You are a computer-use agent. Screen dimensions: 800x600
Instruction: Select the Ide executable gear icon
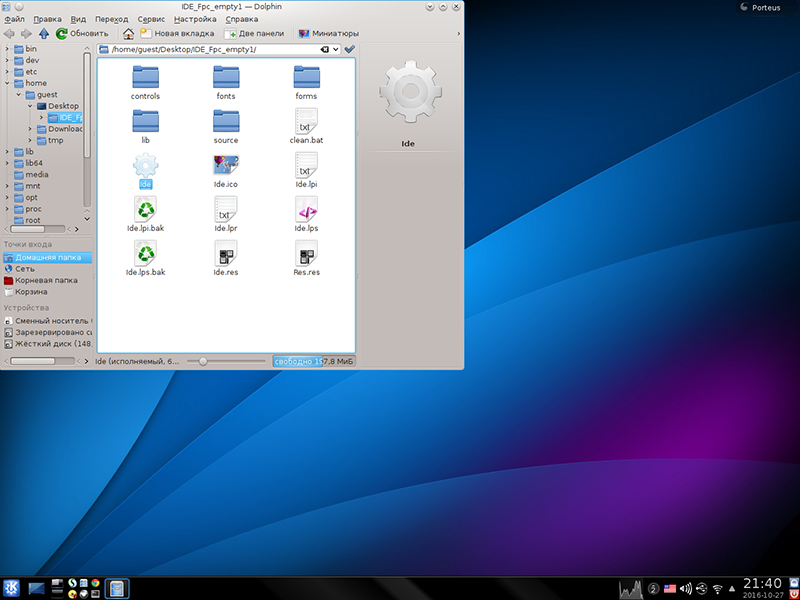tap(145, 165)
